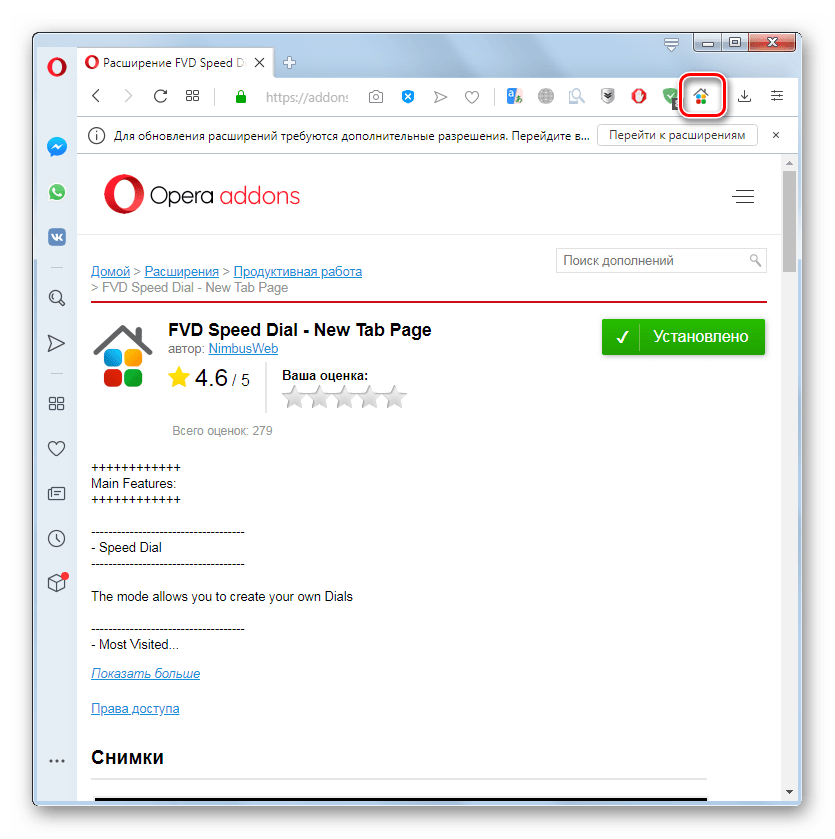Open sidebar setup three-dots menu
The height and width of the screenshot is (839, 835).
57,761
